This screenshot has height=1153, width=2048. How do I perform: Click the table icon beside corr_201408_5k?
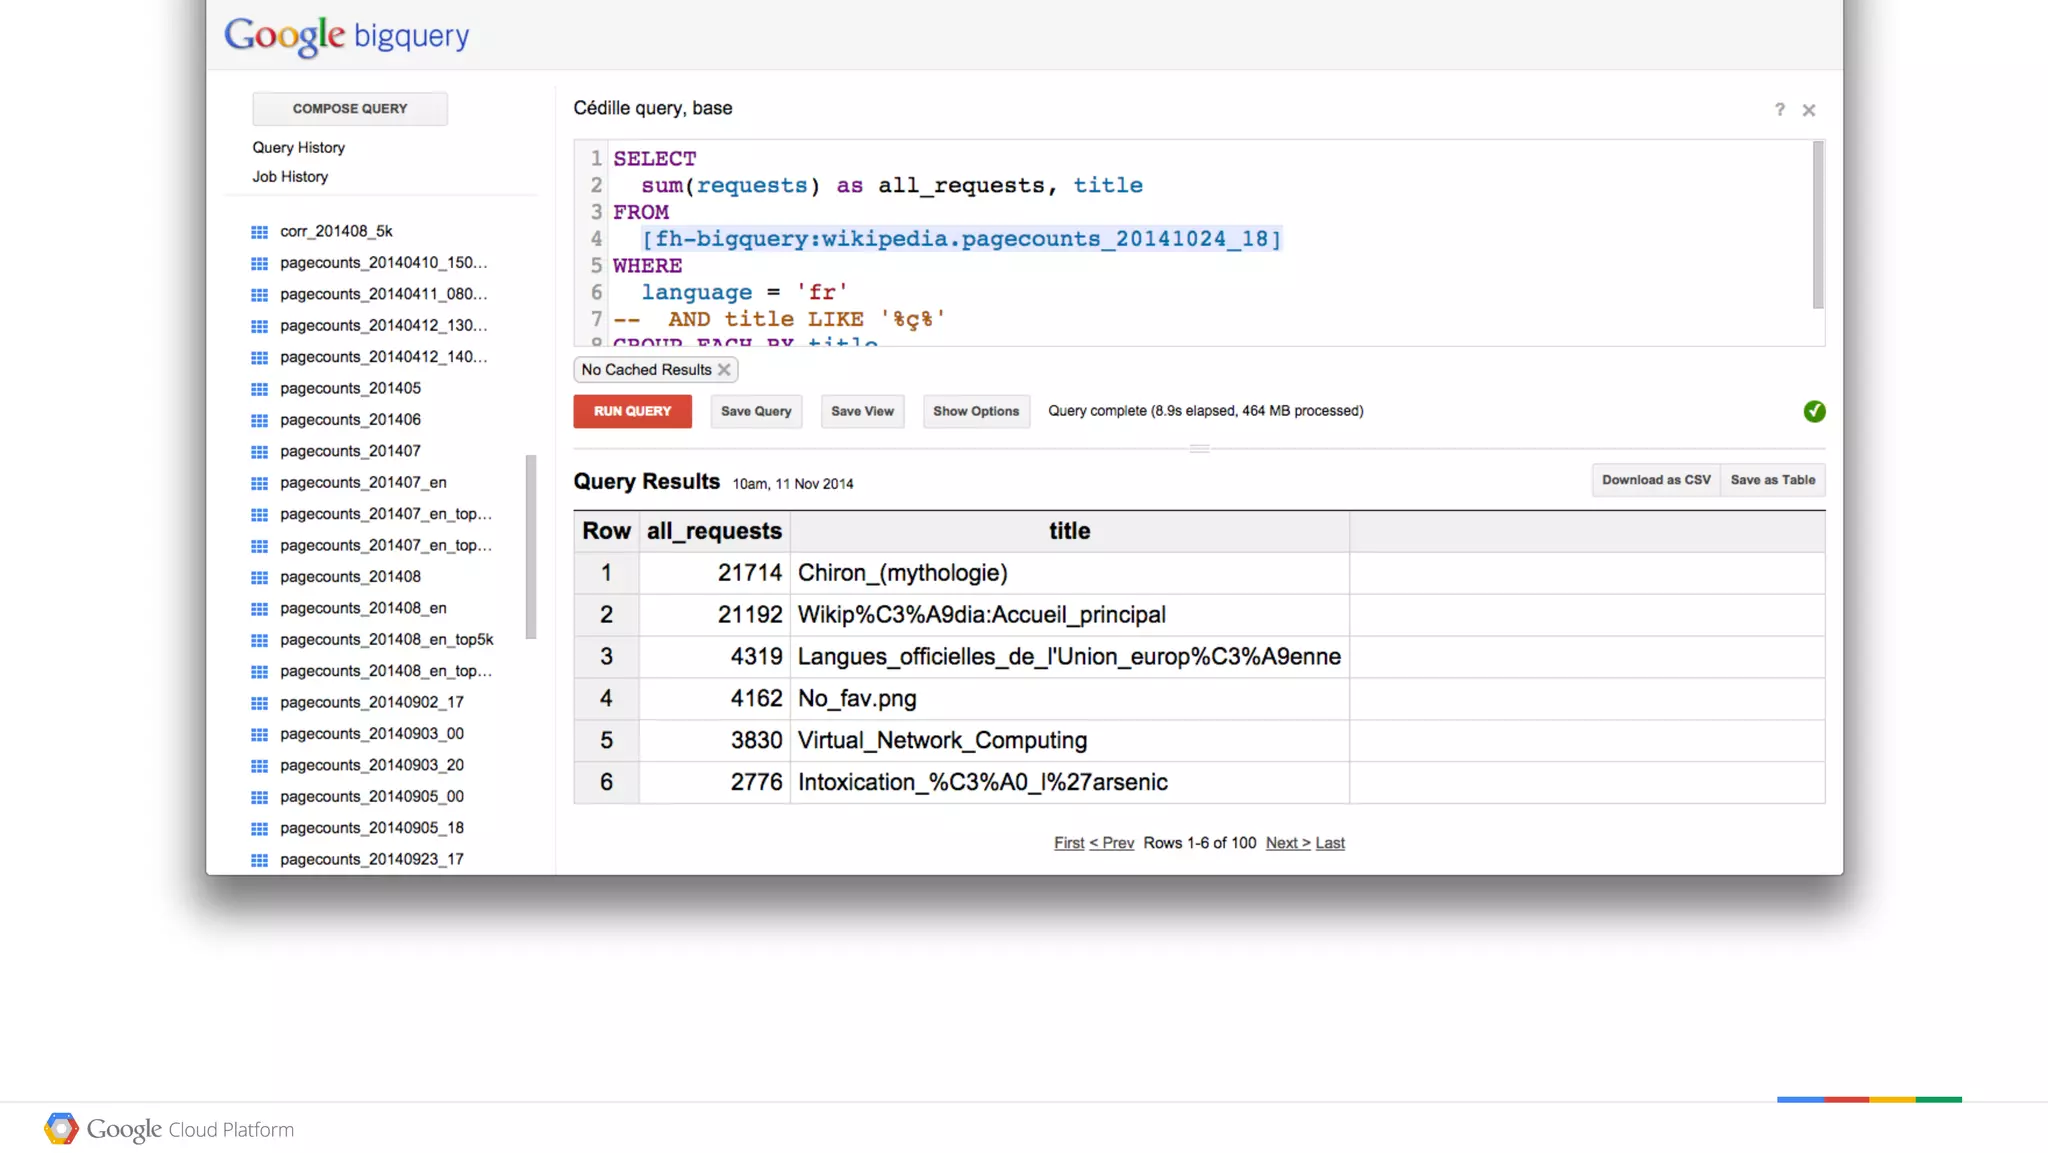point(259,232)
